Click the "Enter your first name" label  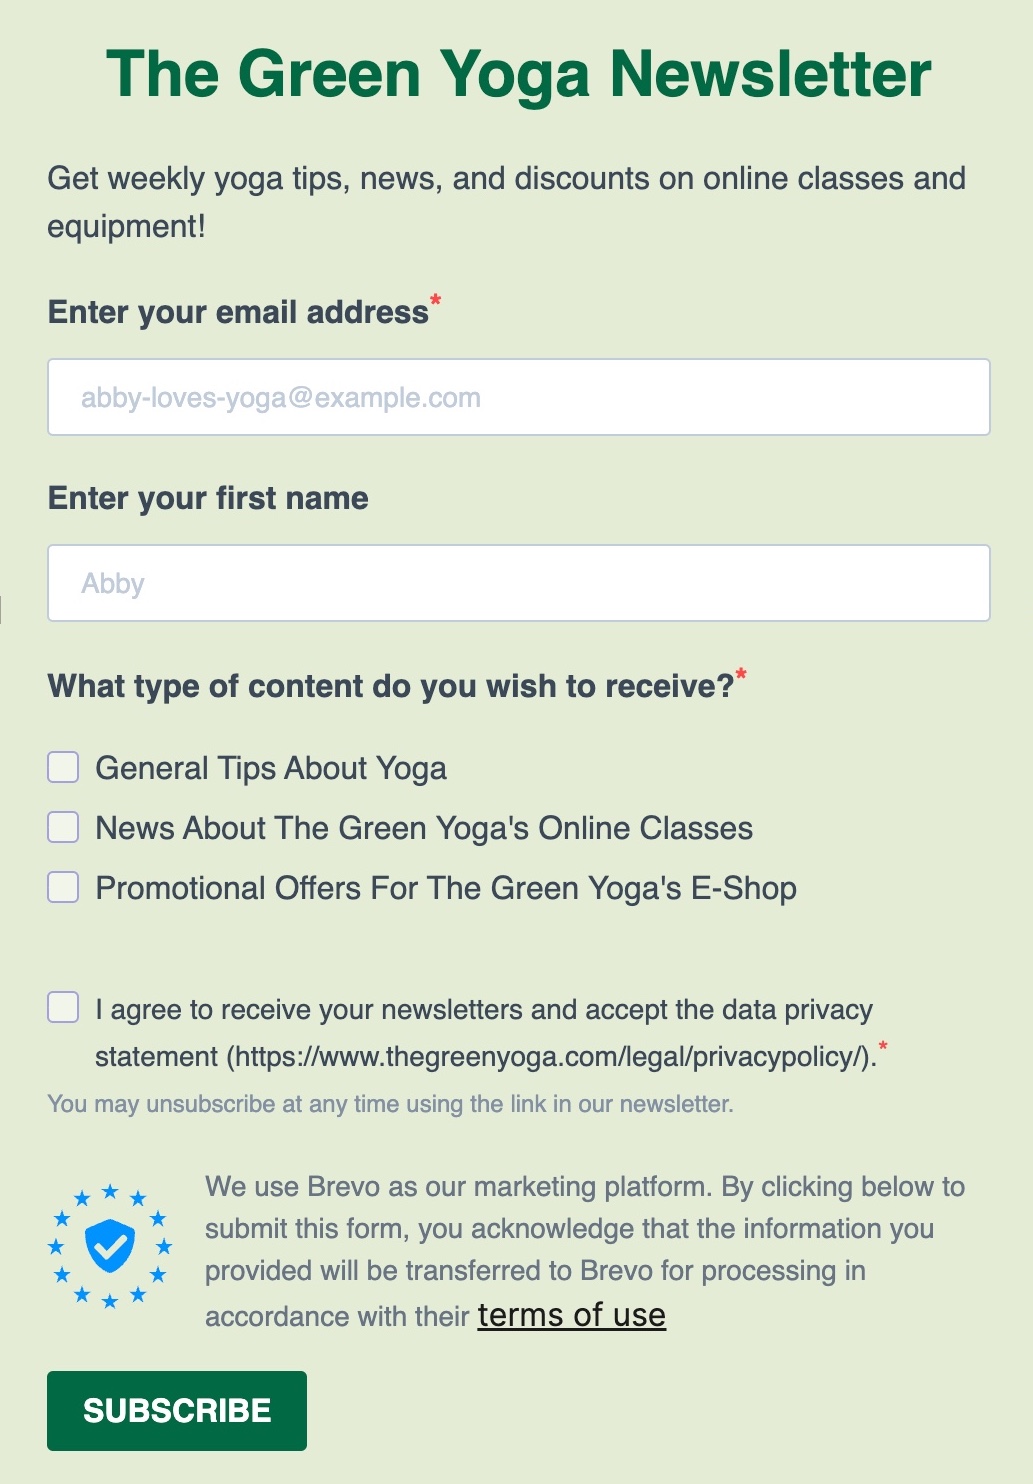(x=208, y=498)
